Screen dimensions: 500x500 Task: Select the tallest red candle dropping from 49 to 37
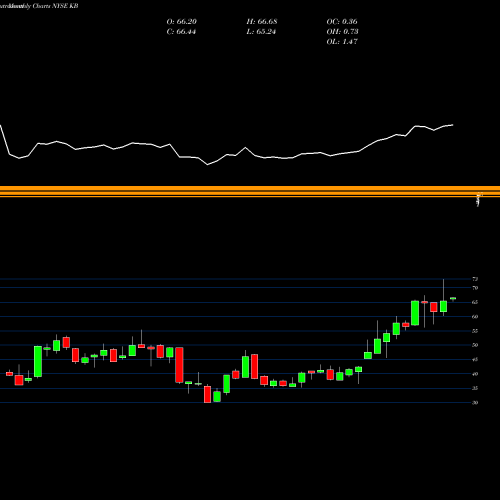[179, 365]
